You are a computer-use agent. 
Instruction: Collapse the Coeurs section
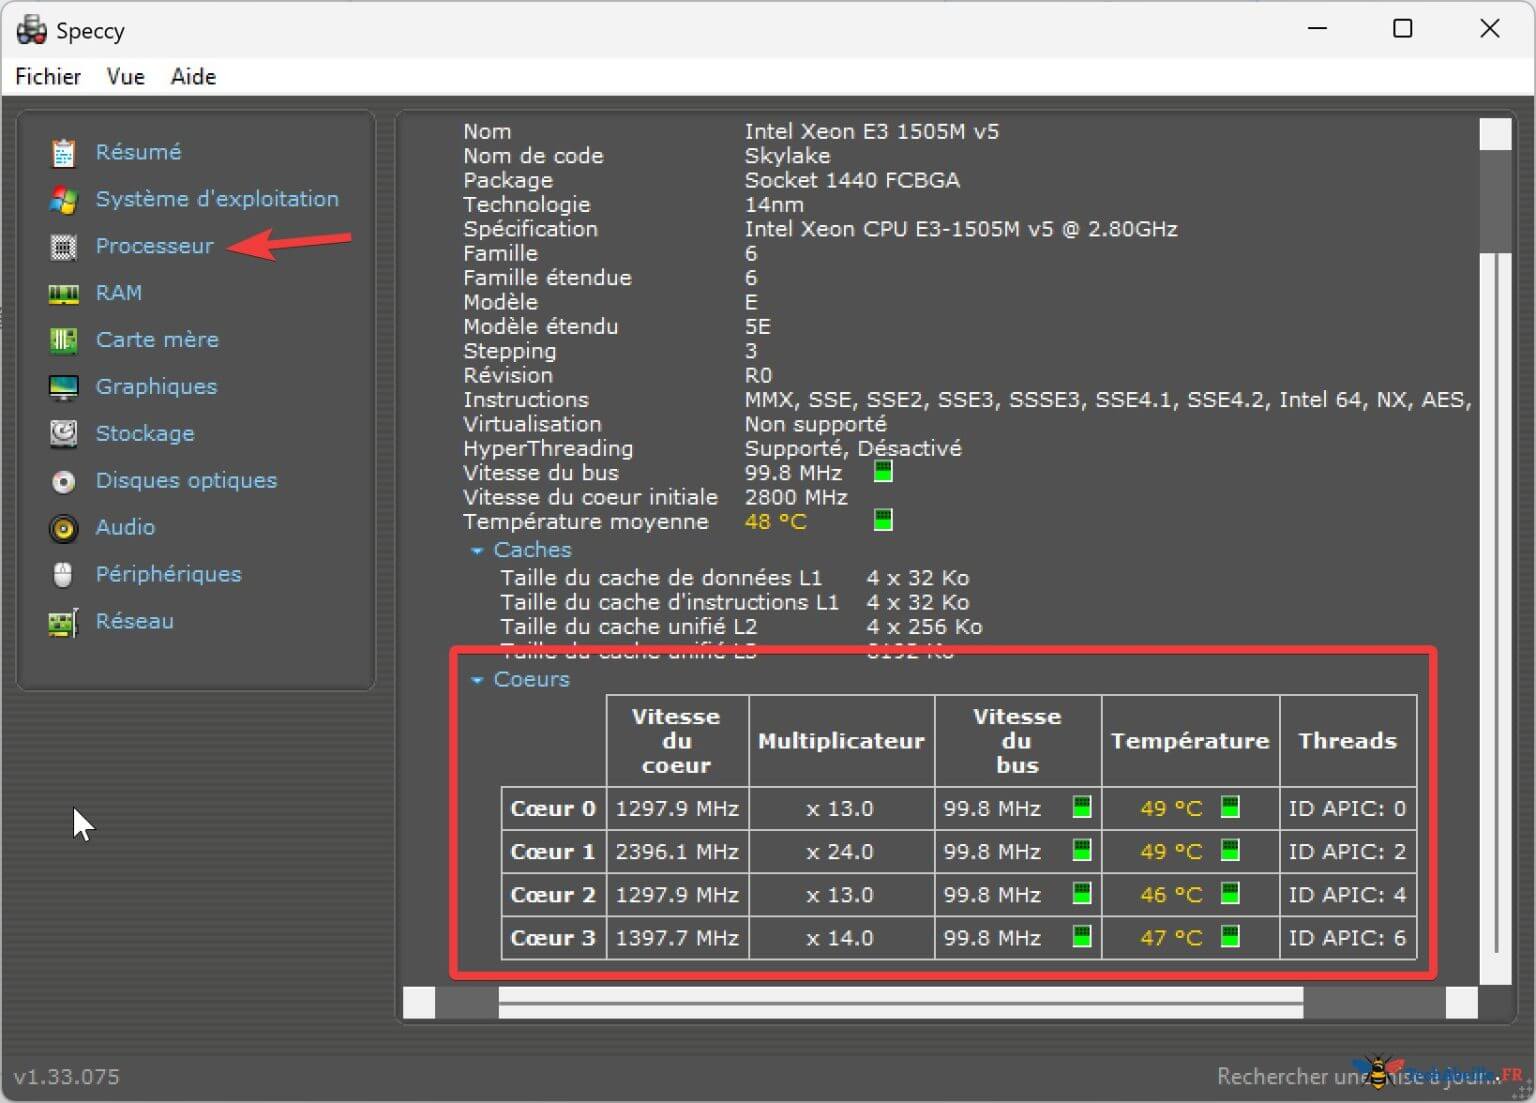pos(477,680)
